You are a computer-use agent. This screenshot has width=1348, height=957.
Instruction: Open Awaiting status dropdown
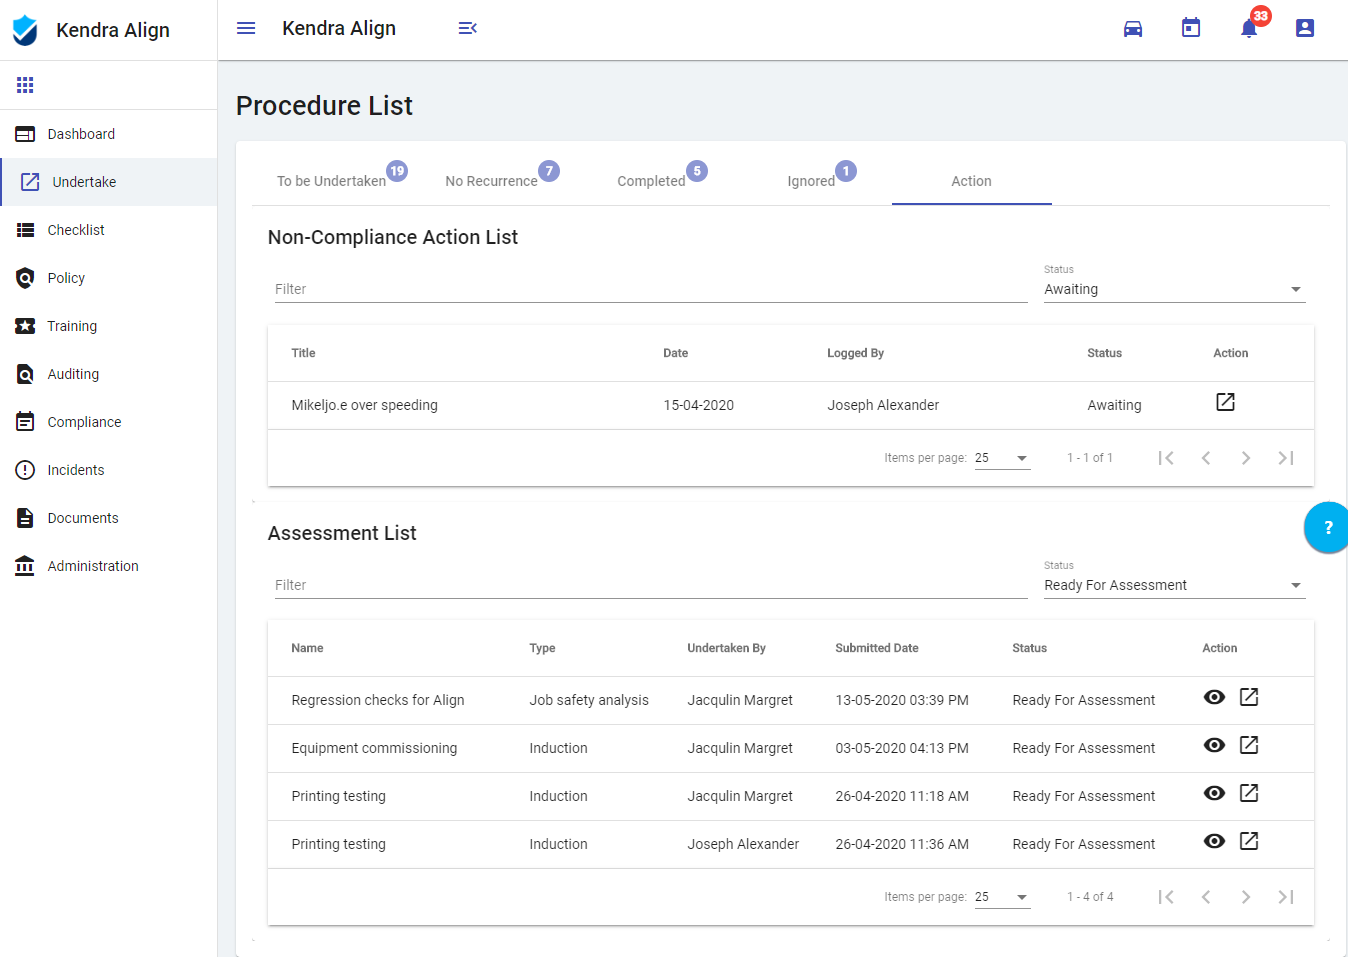click(1174, 289)
